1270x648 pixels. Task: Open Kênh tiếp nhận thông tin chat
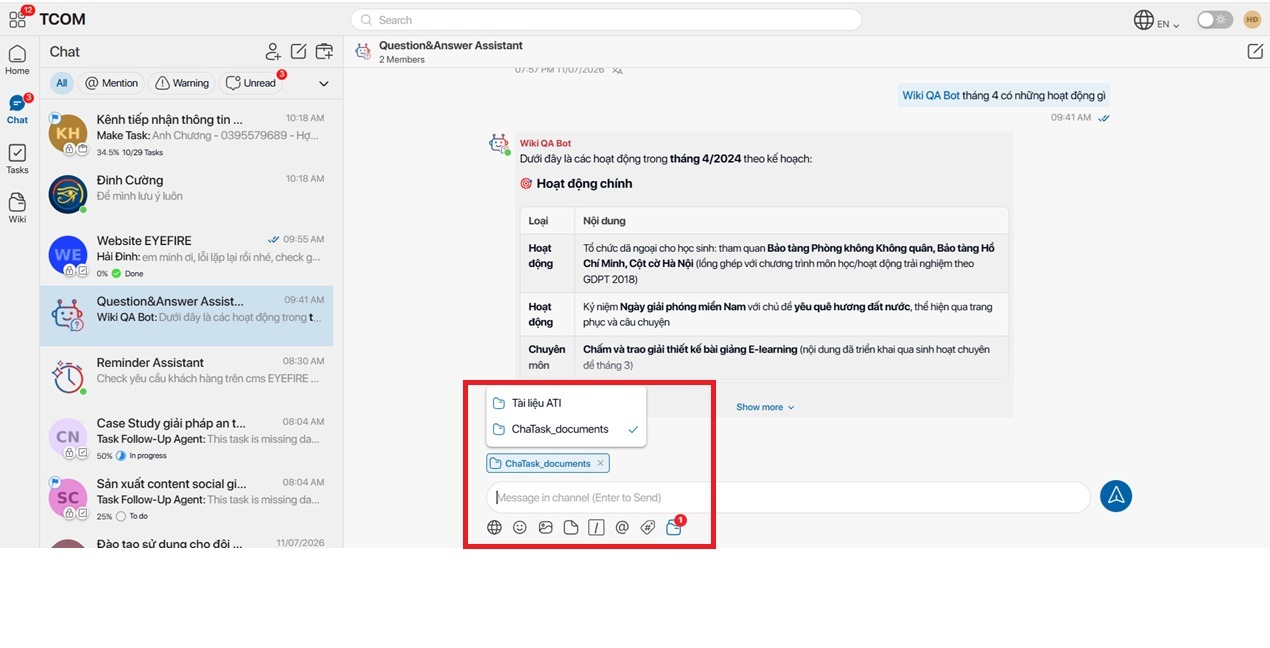(x=187, y=135)
